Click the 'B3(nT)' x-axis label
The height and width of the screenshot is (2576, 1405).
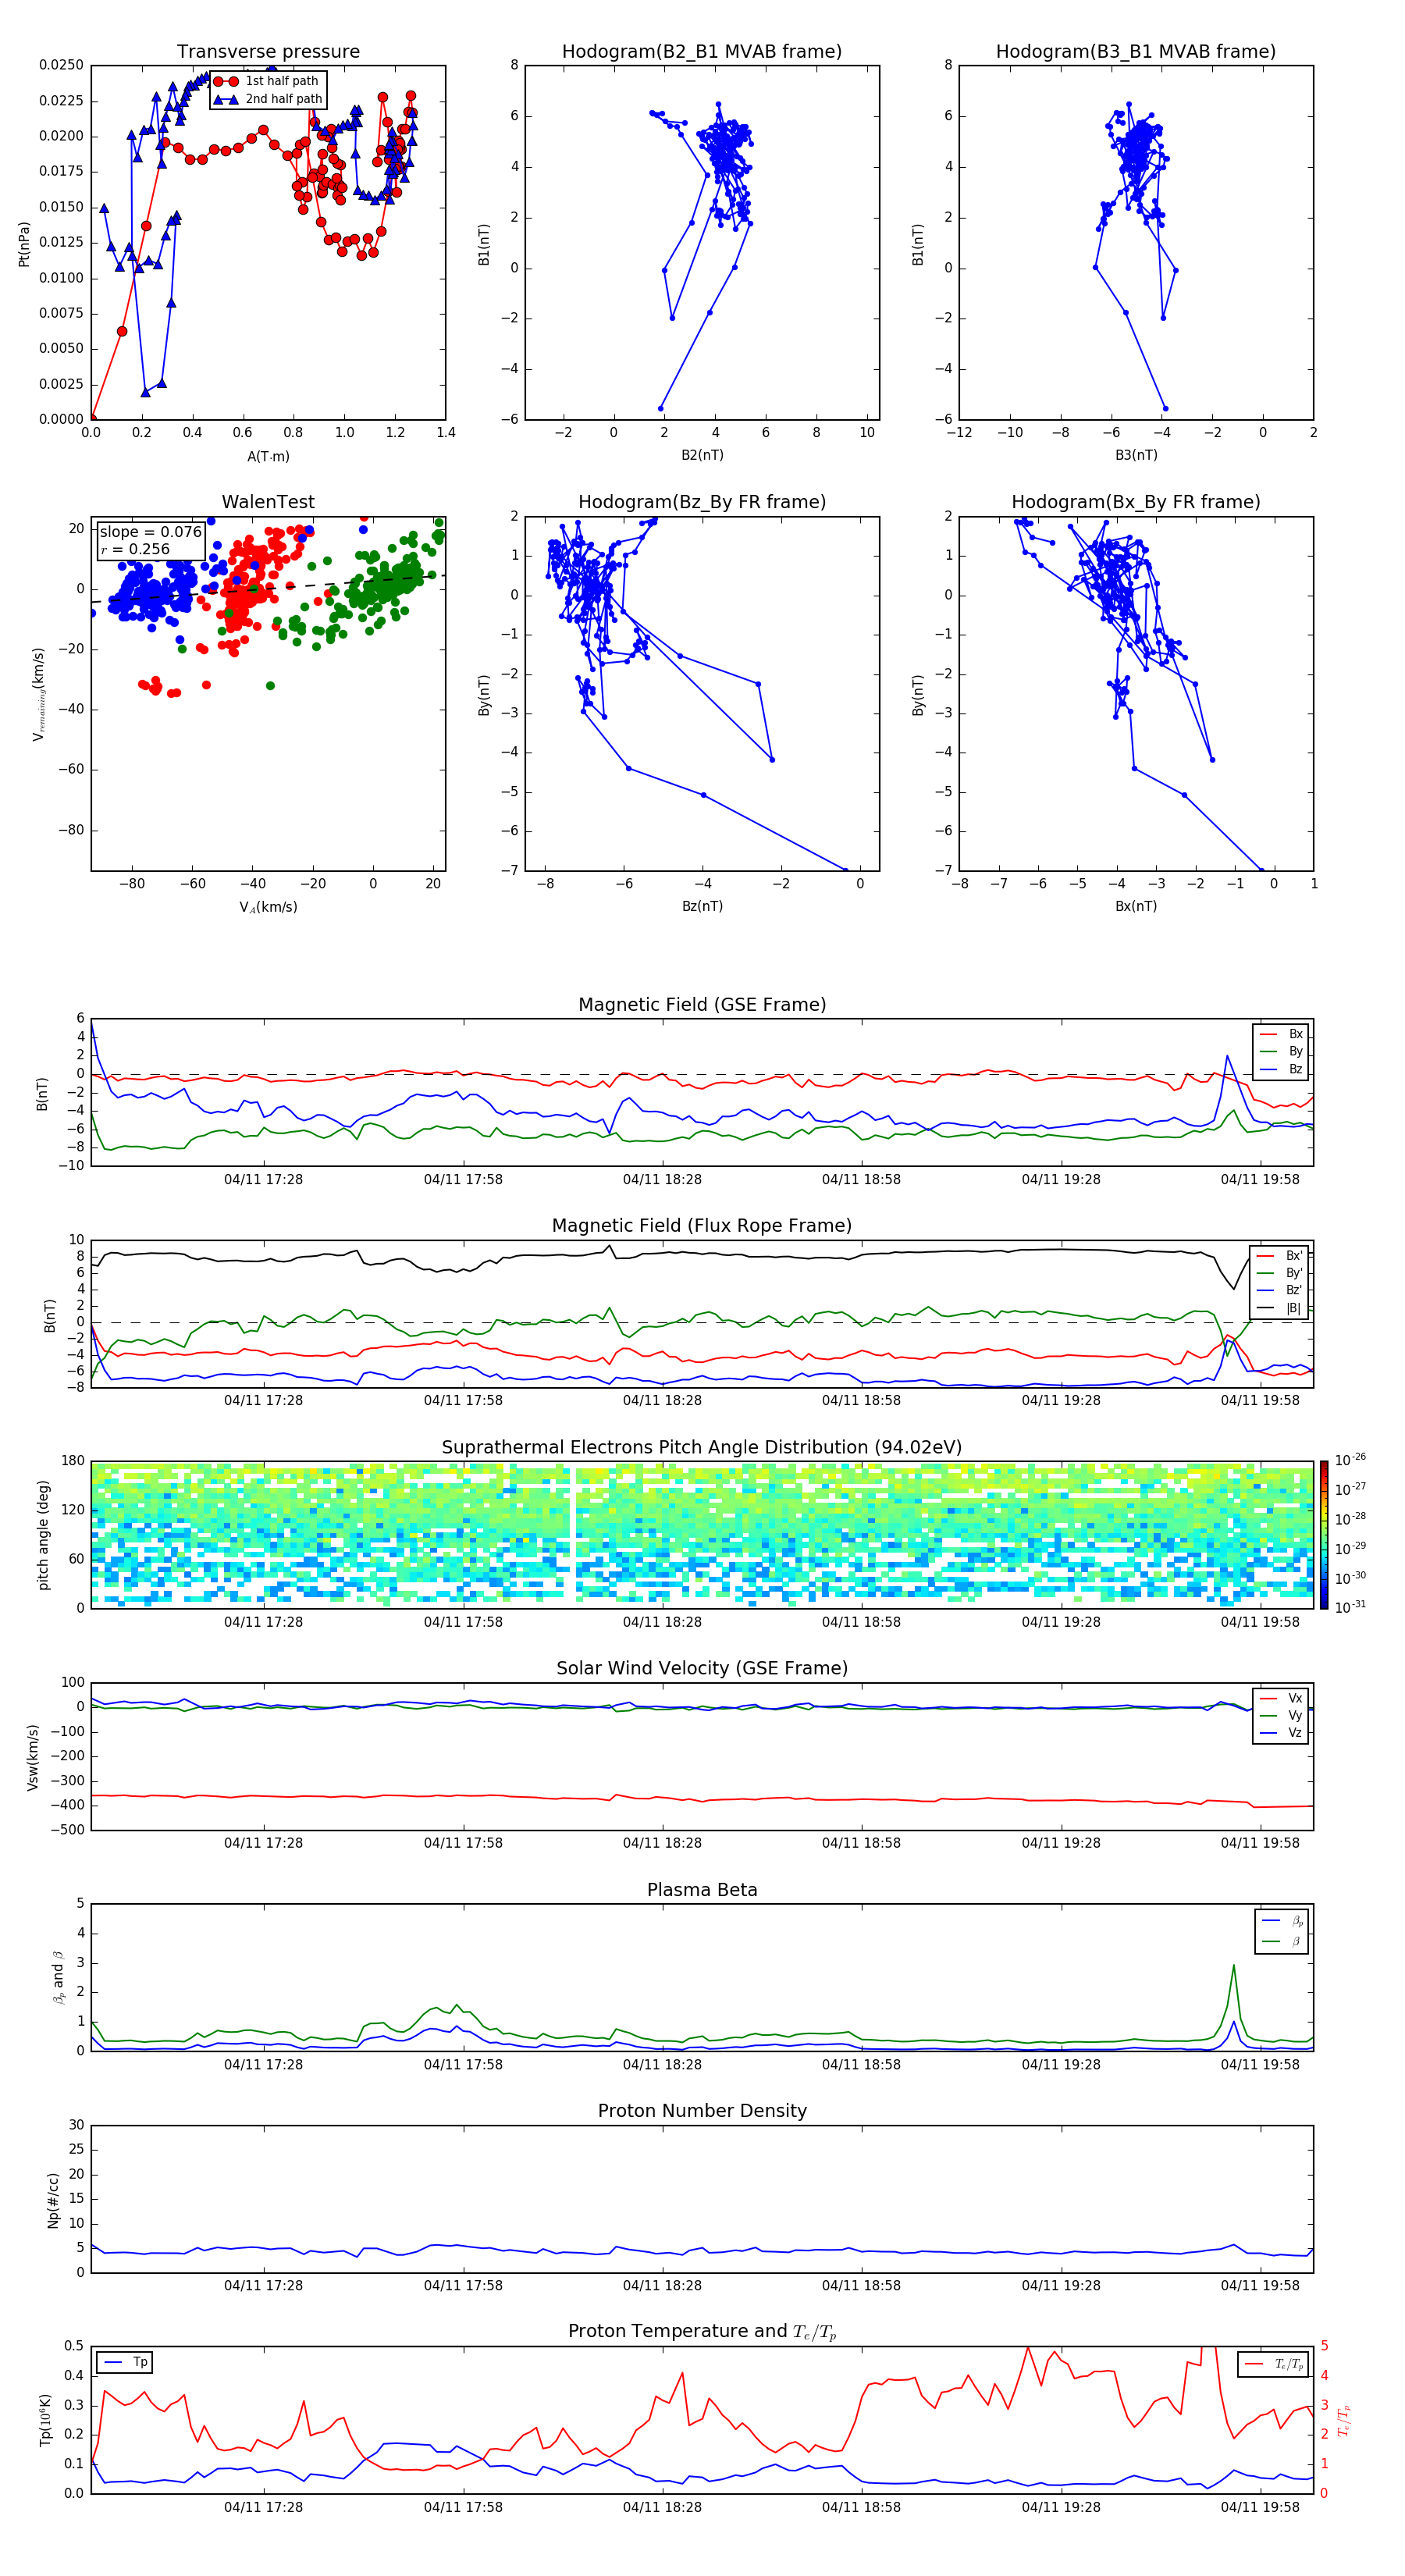[1136, 455]
